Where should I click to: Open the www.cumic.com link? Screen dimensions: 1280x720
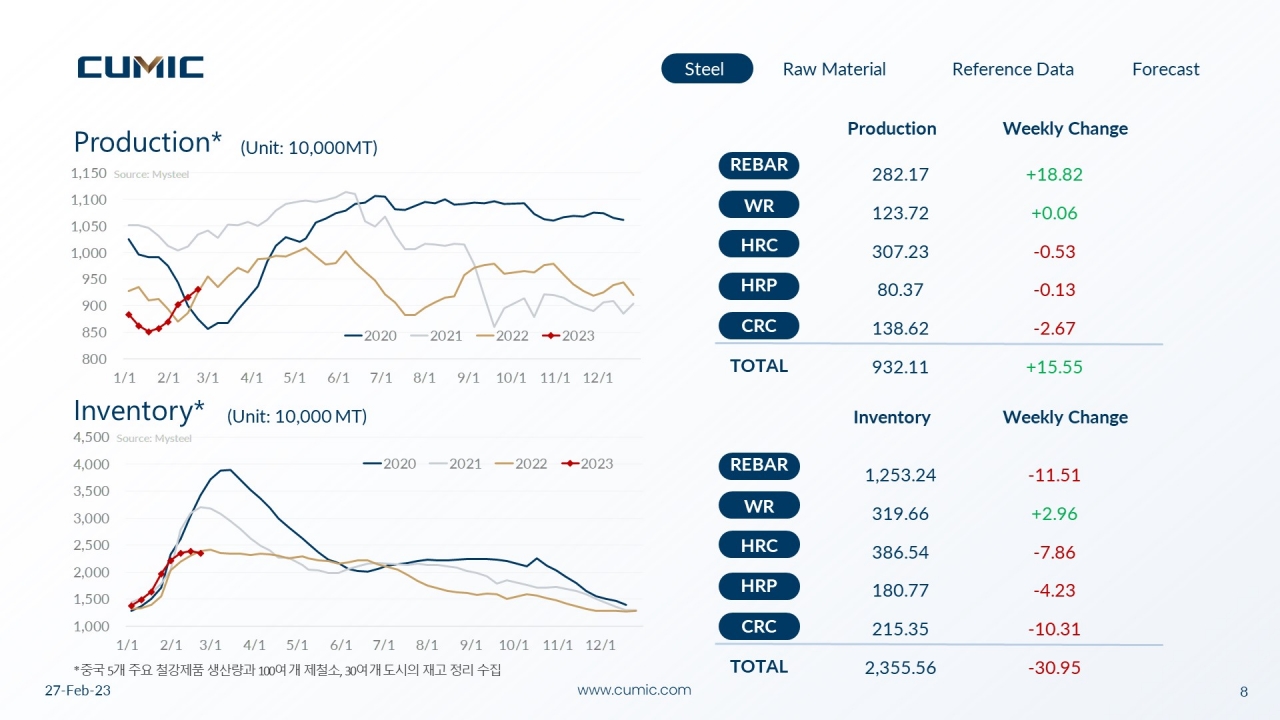pyautogui.click(x=634, y=690)
